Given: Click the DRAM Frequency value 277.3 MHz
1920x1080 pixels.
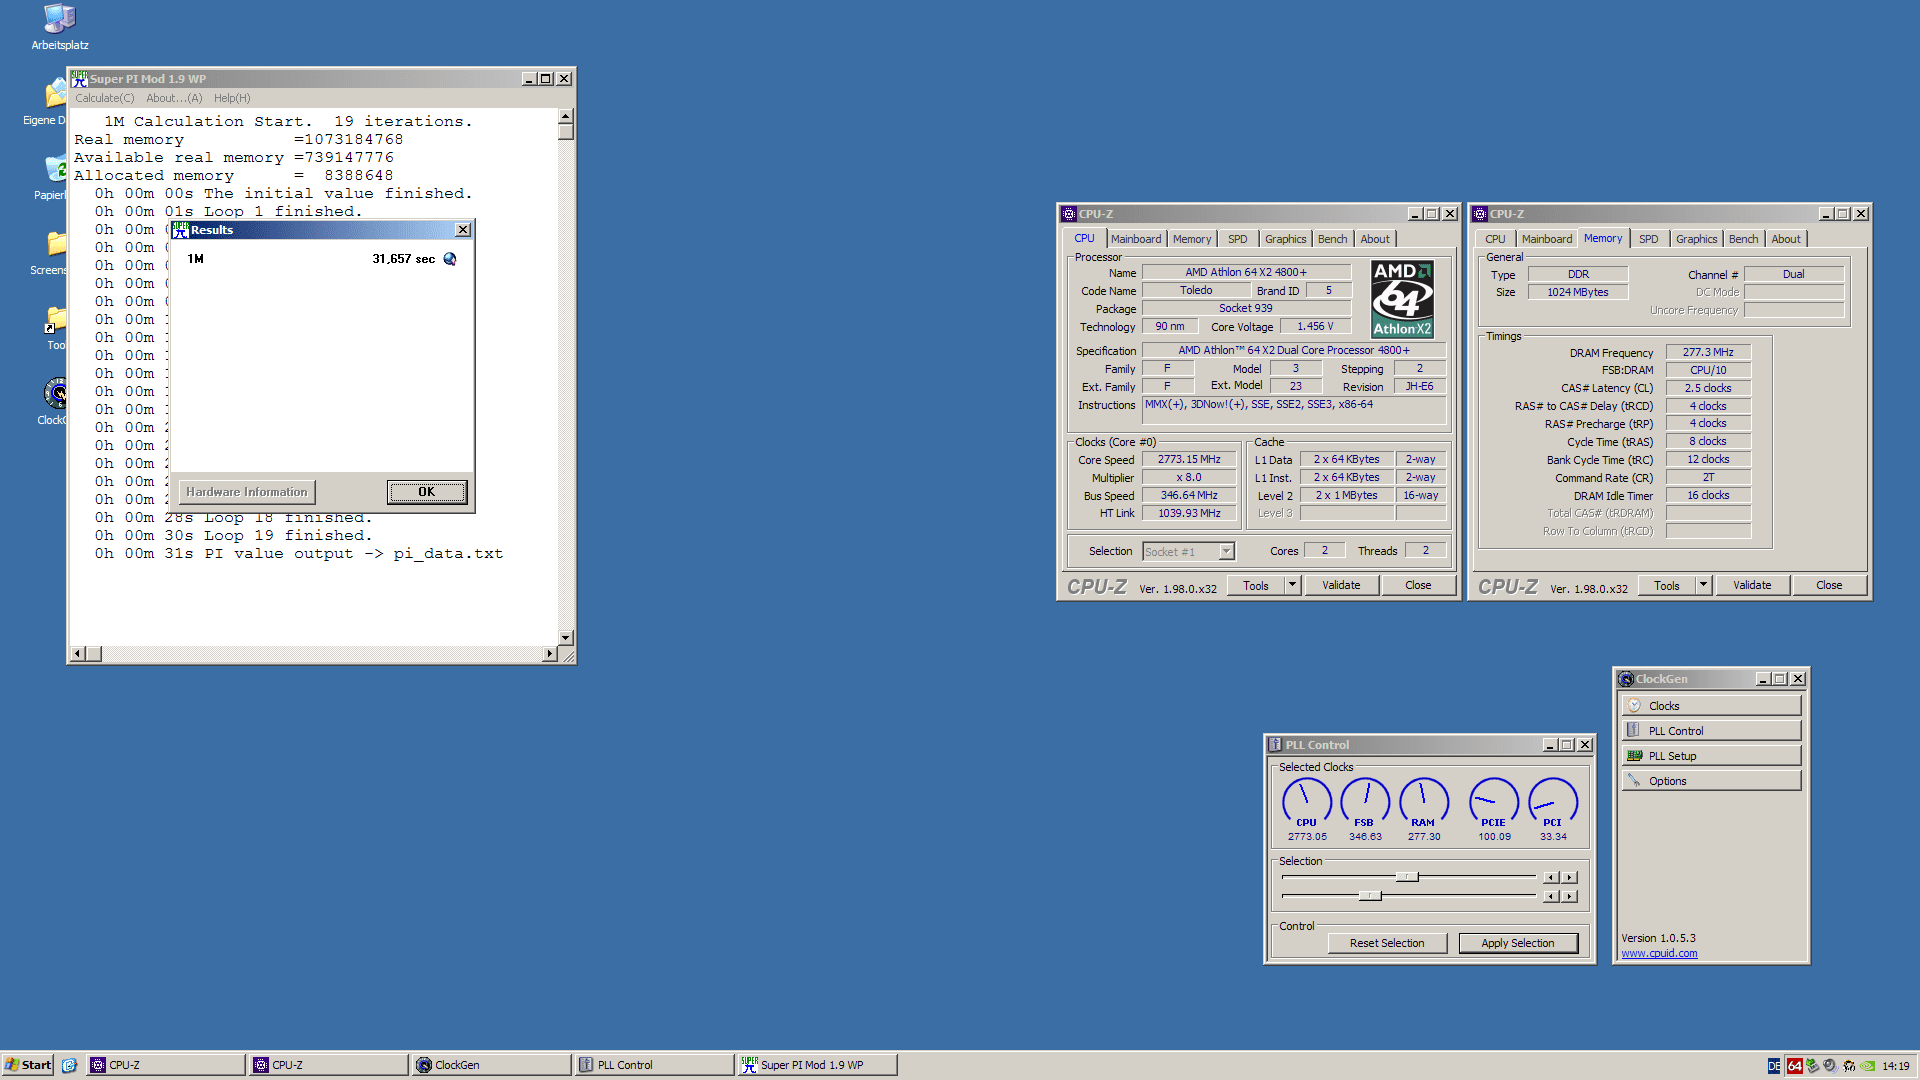Looking at the screenshot, I should point(1708,352).
